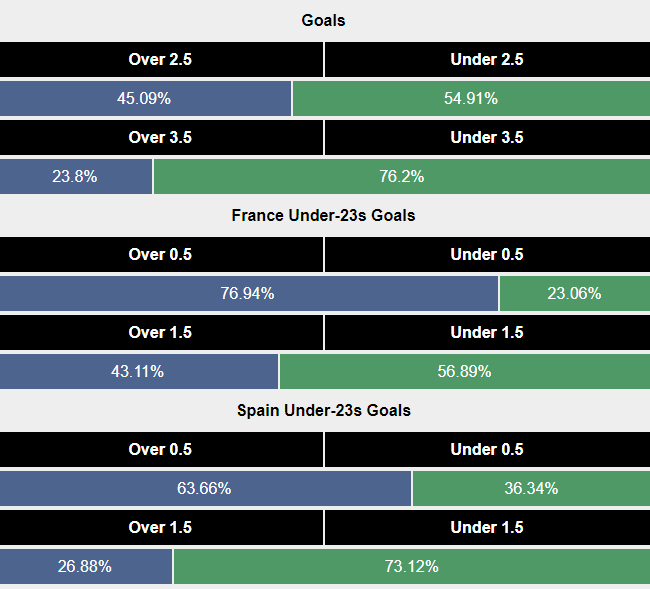This screenshot has height=589, width=650.
Task: Select the 56.89% green bar segment
Action: point(464,371)
